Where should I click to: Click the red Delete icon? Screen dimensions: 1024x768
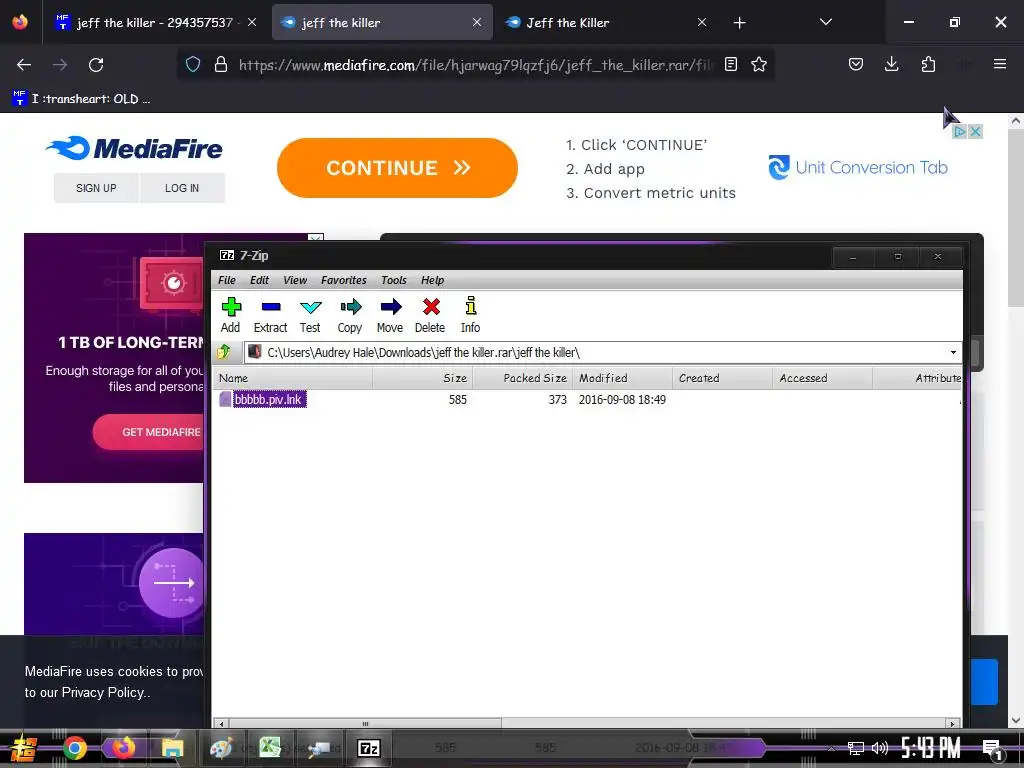point(430,315)
